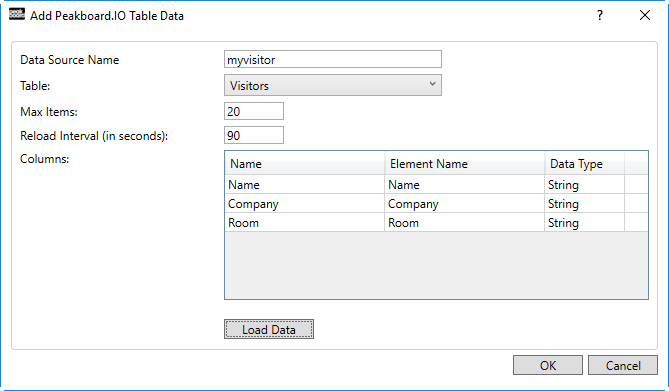Click the dialog title 'Add Peakboard.IO Table Data'

point(107,16)
